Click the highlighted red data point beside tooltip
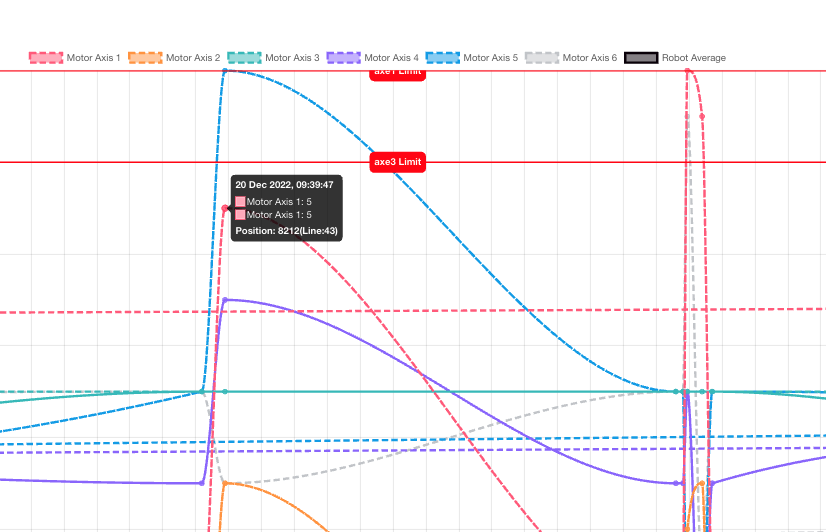Screen dimensions: 826x532 tap(225, 208)
